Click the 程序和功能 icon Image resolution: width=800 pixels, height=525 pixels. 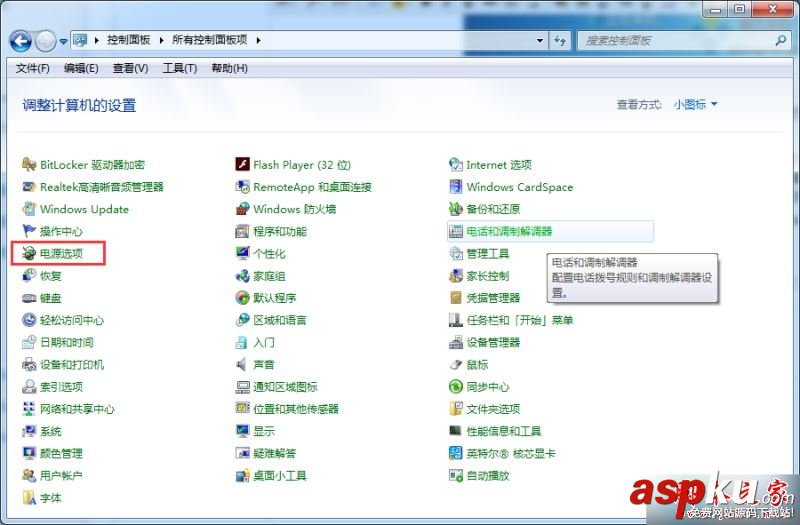(x=242, y=231)
